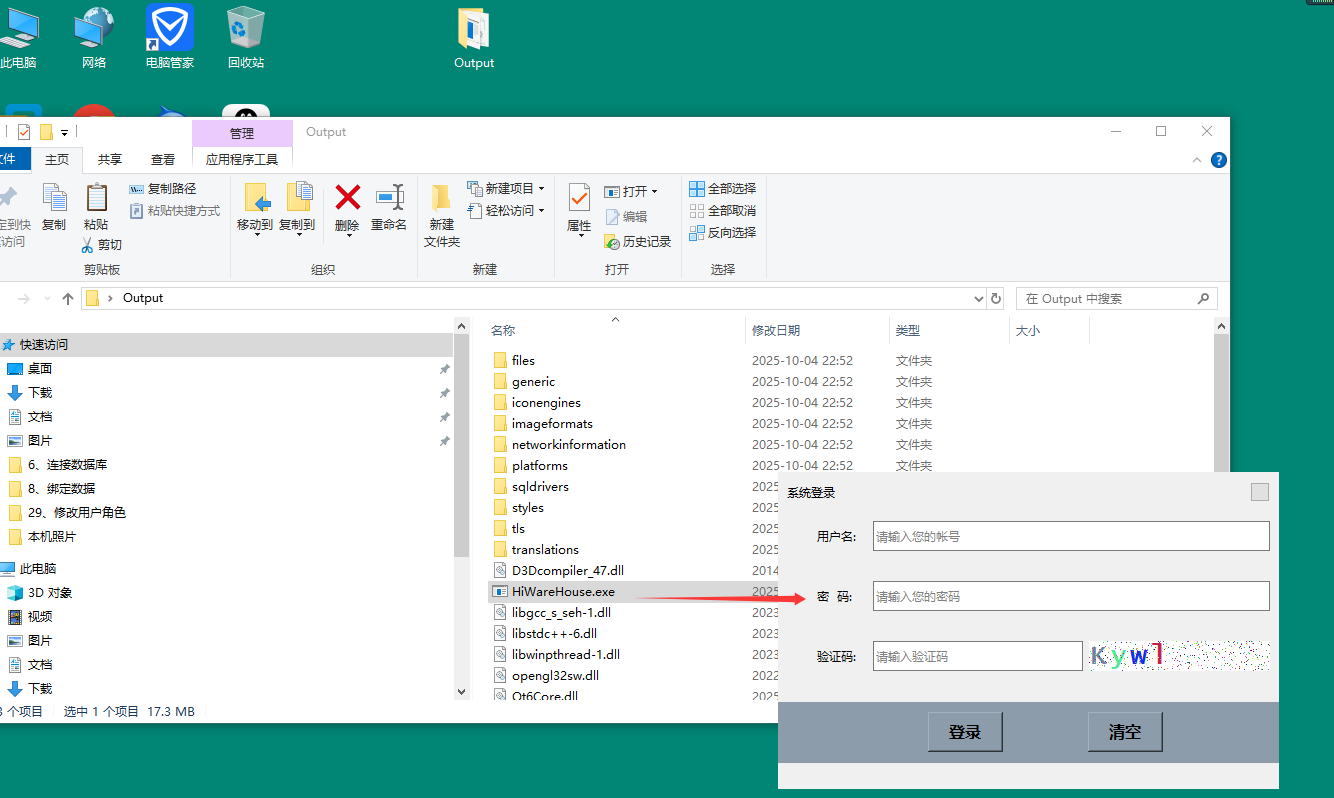1334x798 pixels.
Task: Click the Move to icon
Action: 256,198
